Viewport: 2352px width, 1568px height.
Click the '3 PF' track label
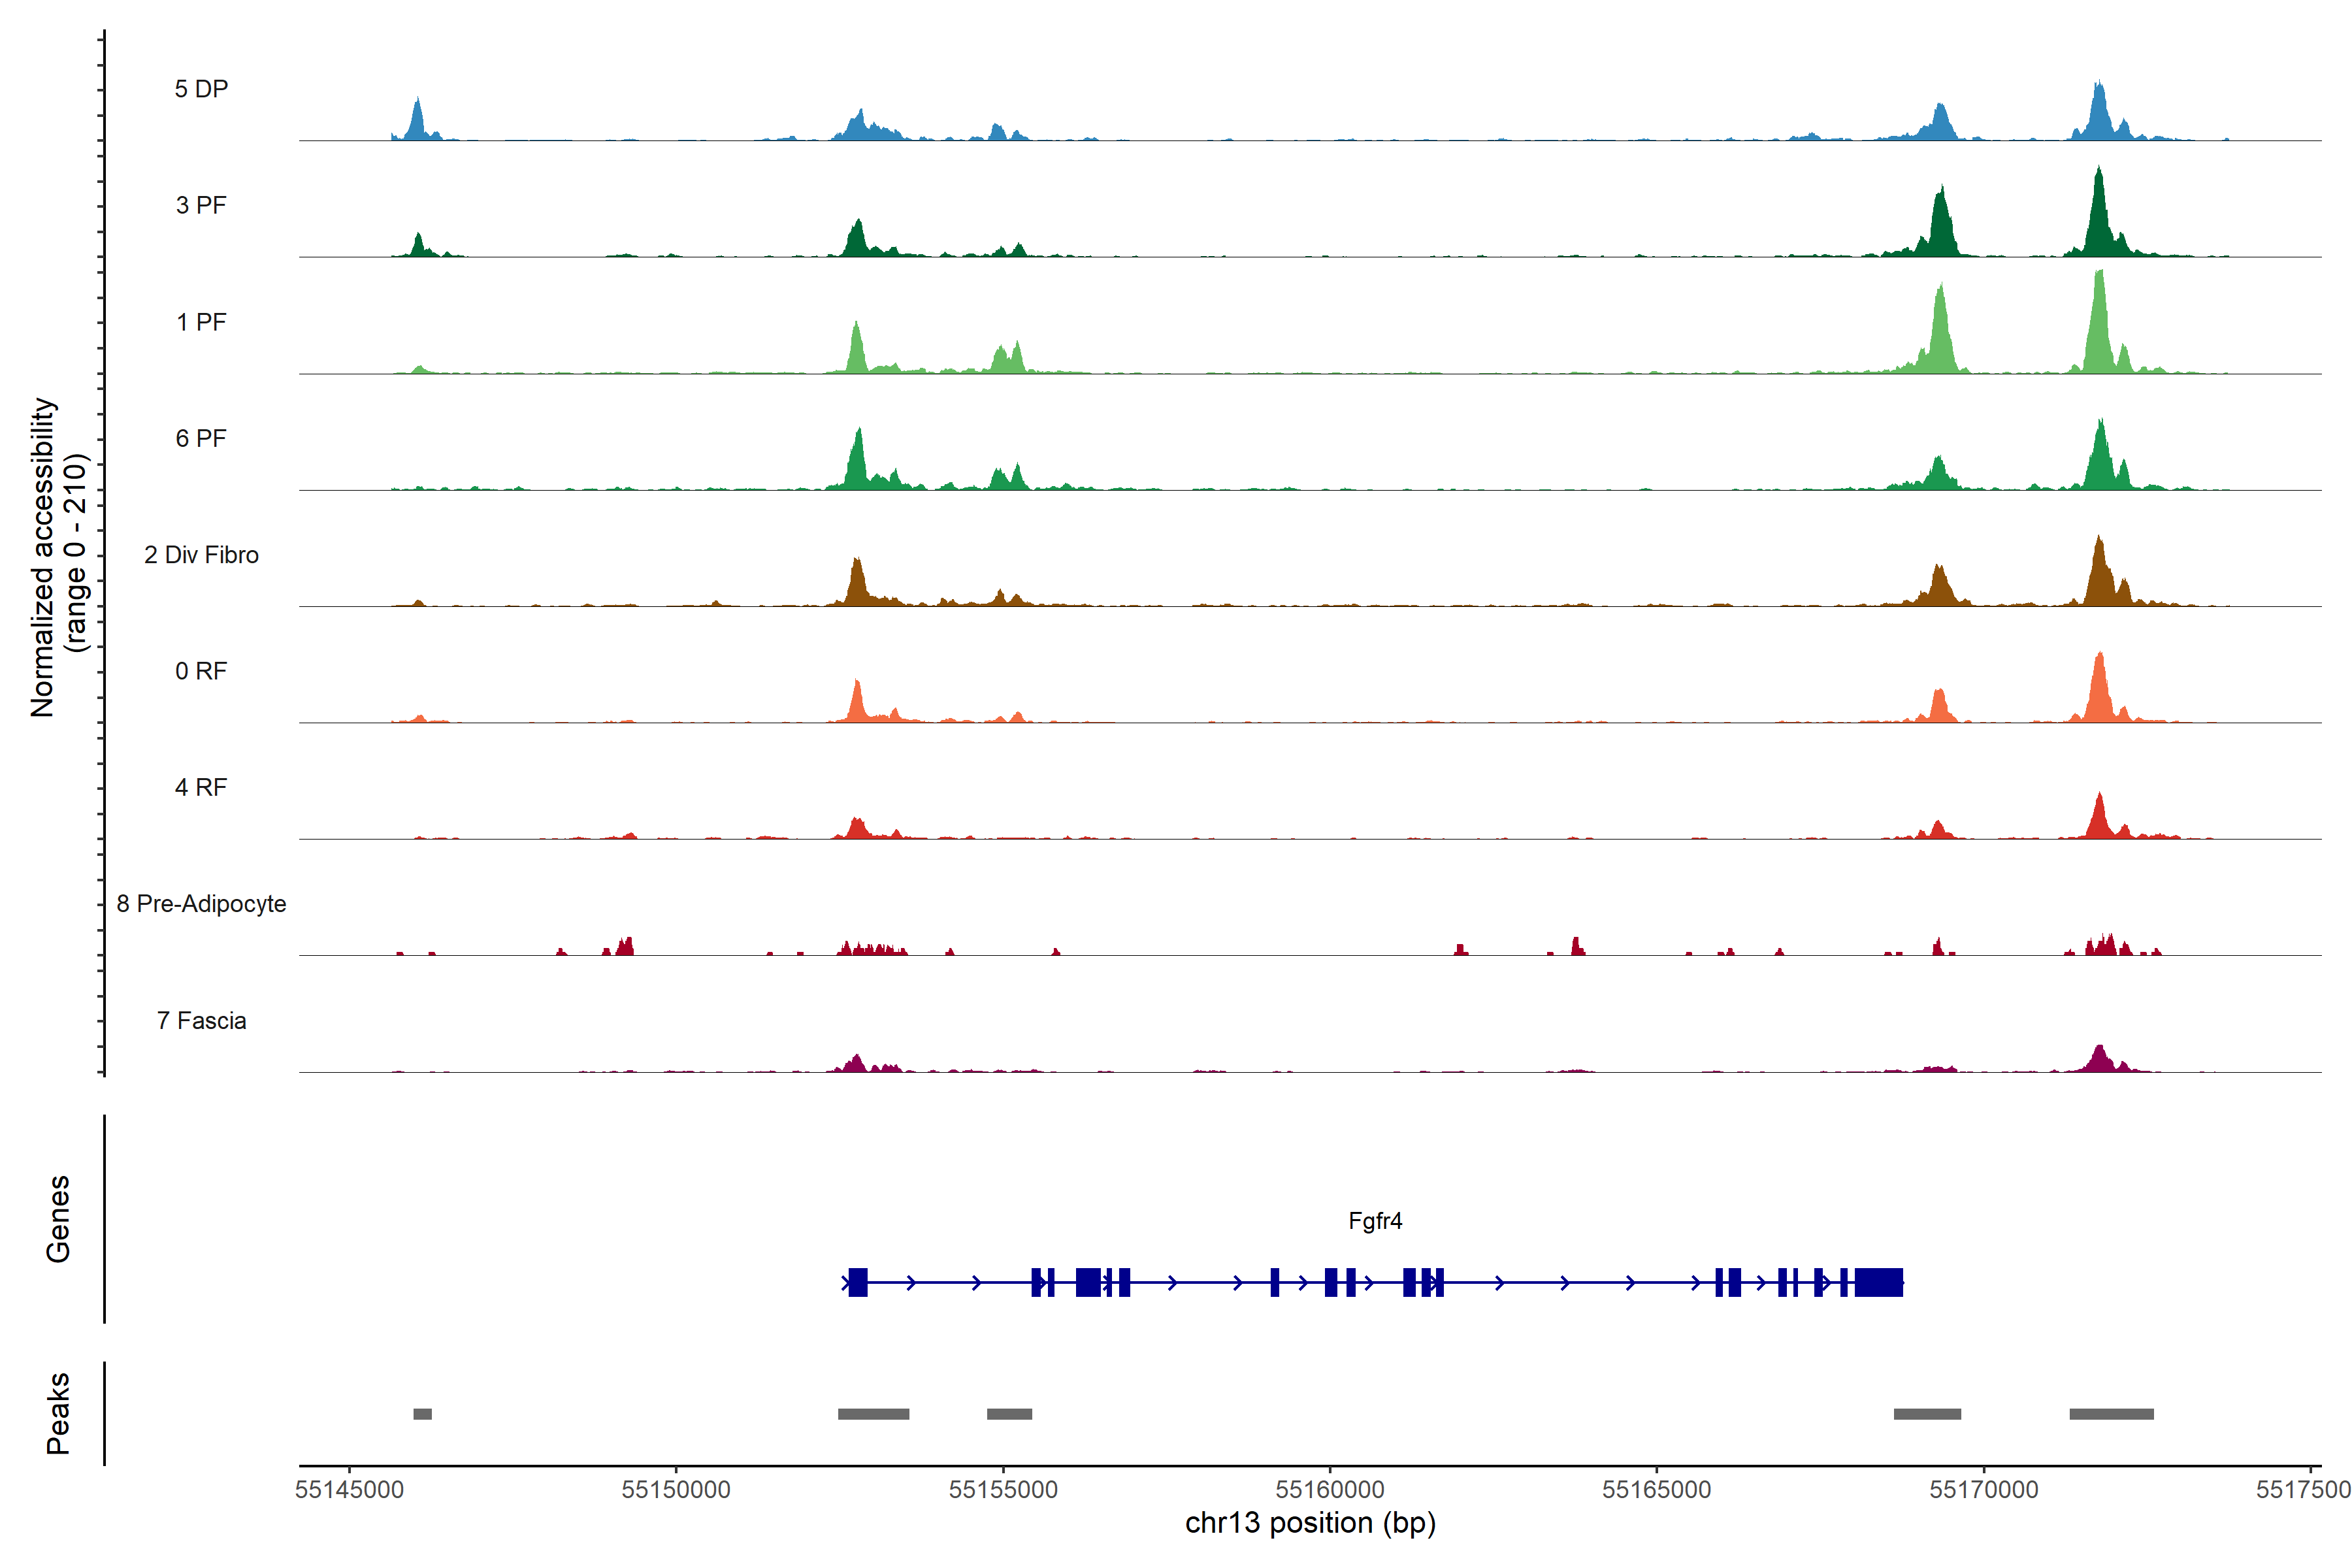[x=201, y=205]
